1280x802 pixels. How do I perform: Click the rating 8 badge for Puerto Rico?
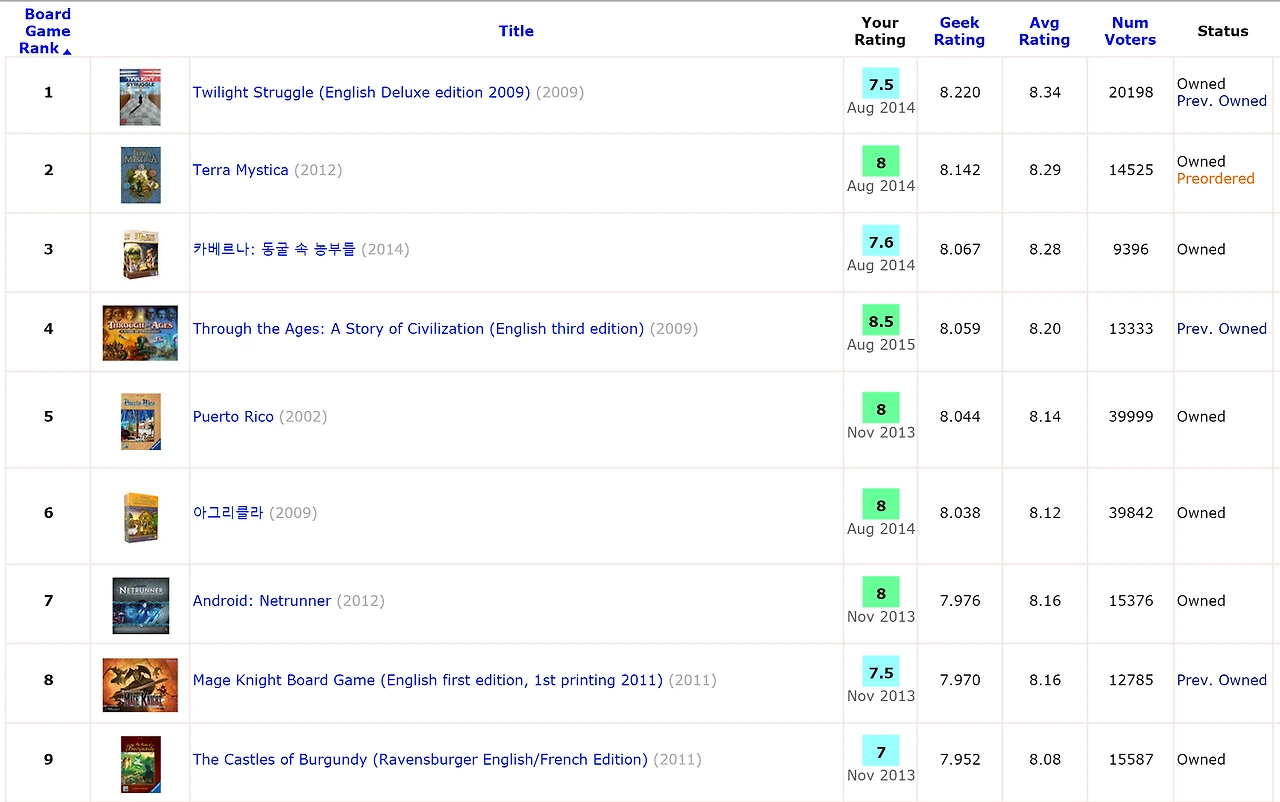(x=881, y=408)
